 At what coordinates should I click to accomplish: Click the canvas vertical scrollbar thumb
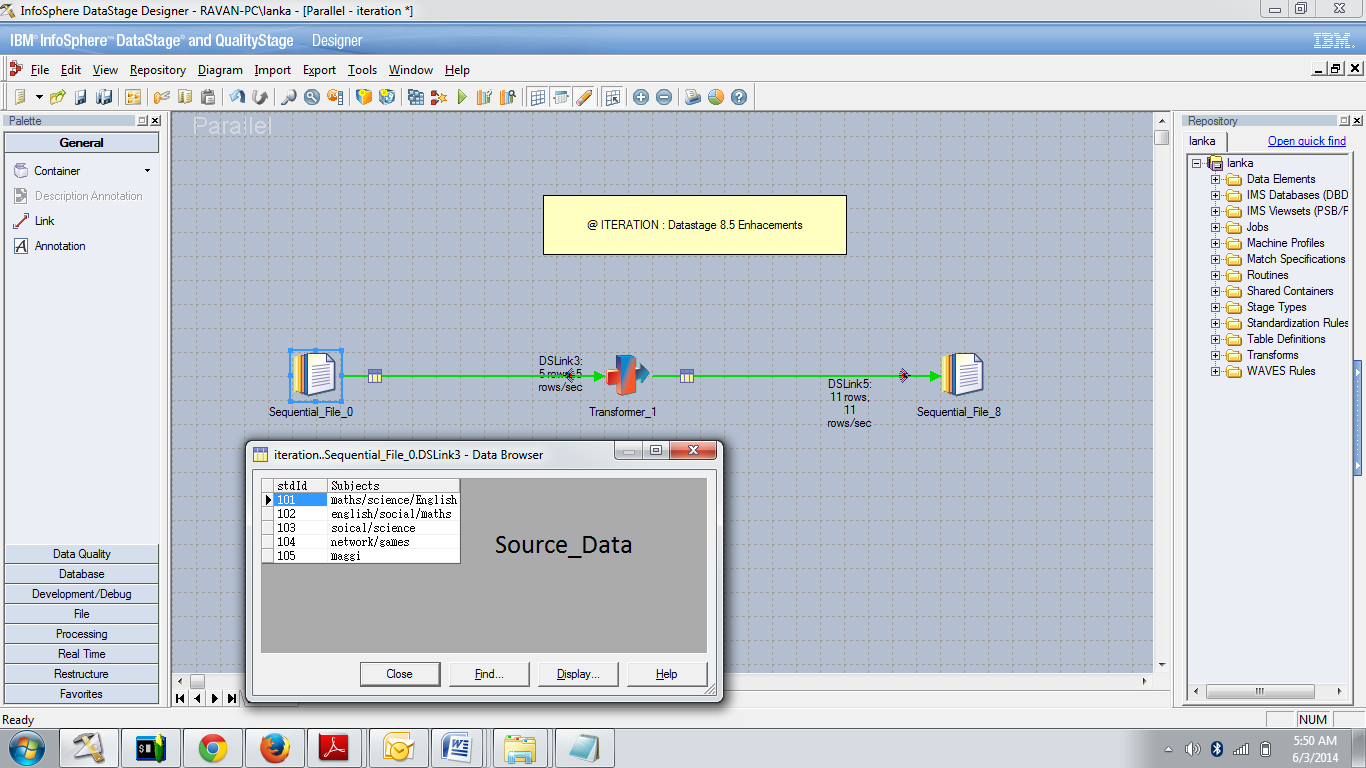[1161, 138]
